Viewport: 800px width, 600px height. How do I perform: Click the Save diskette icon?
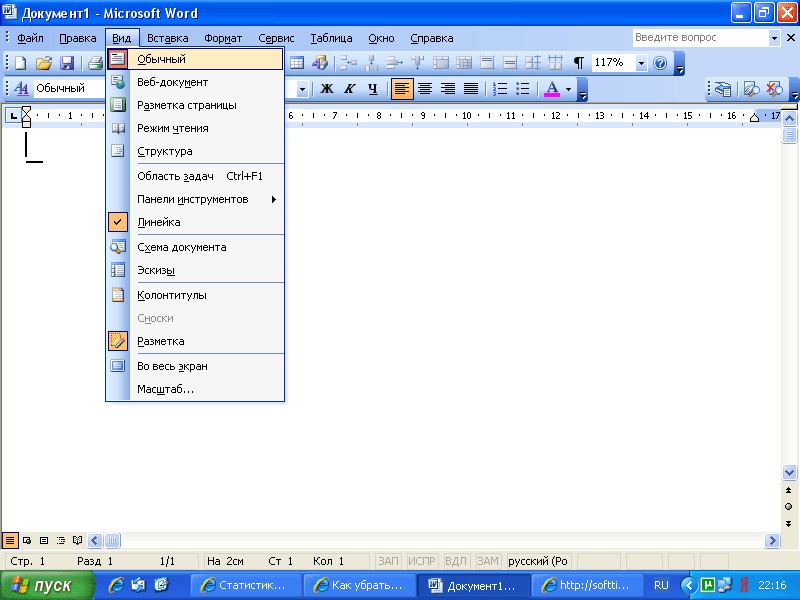pos(67,63)
